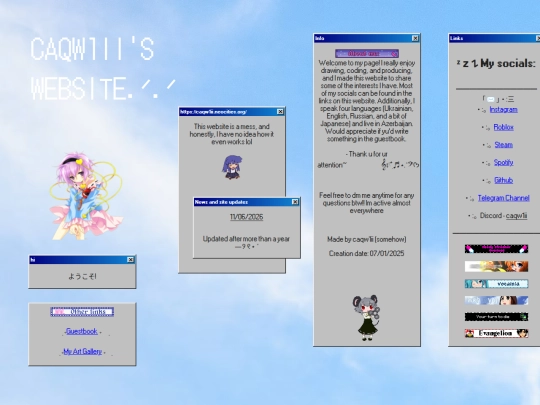Click the CAQW1II'S WEBSITE title

pos(102,68)
